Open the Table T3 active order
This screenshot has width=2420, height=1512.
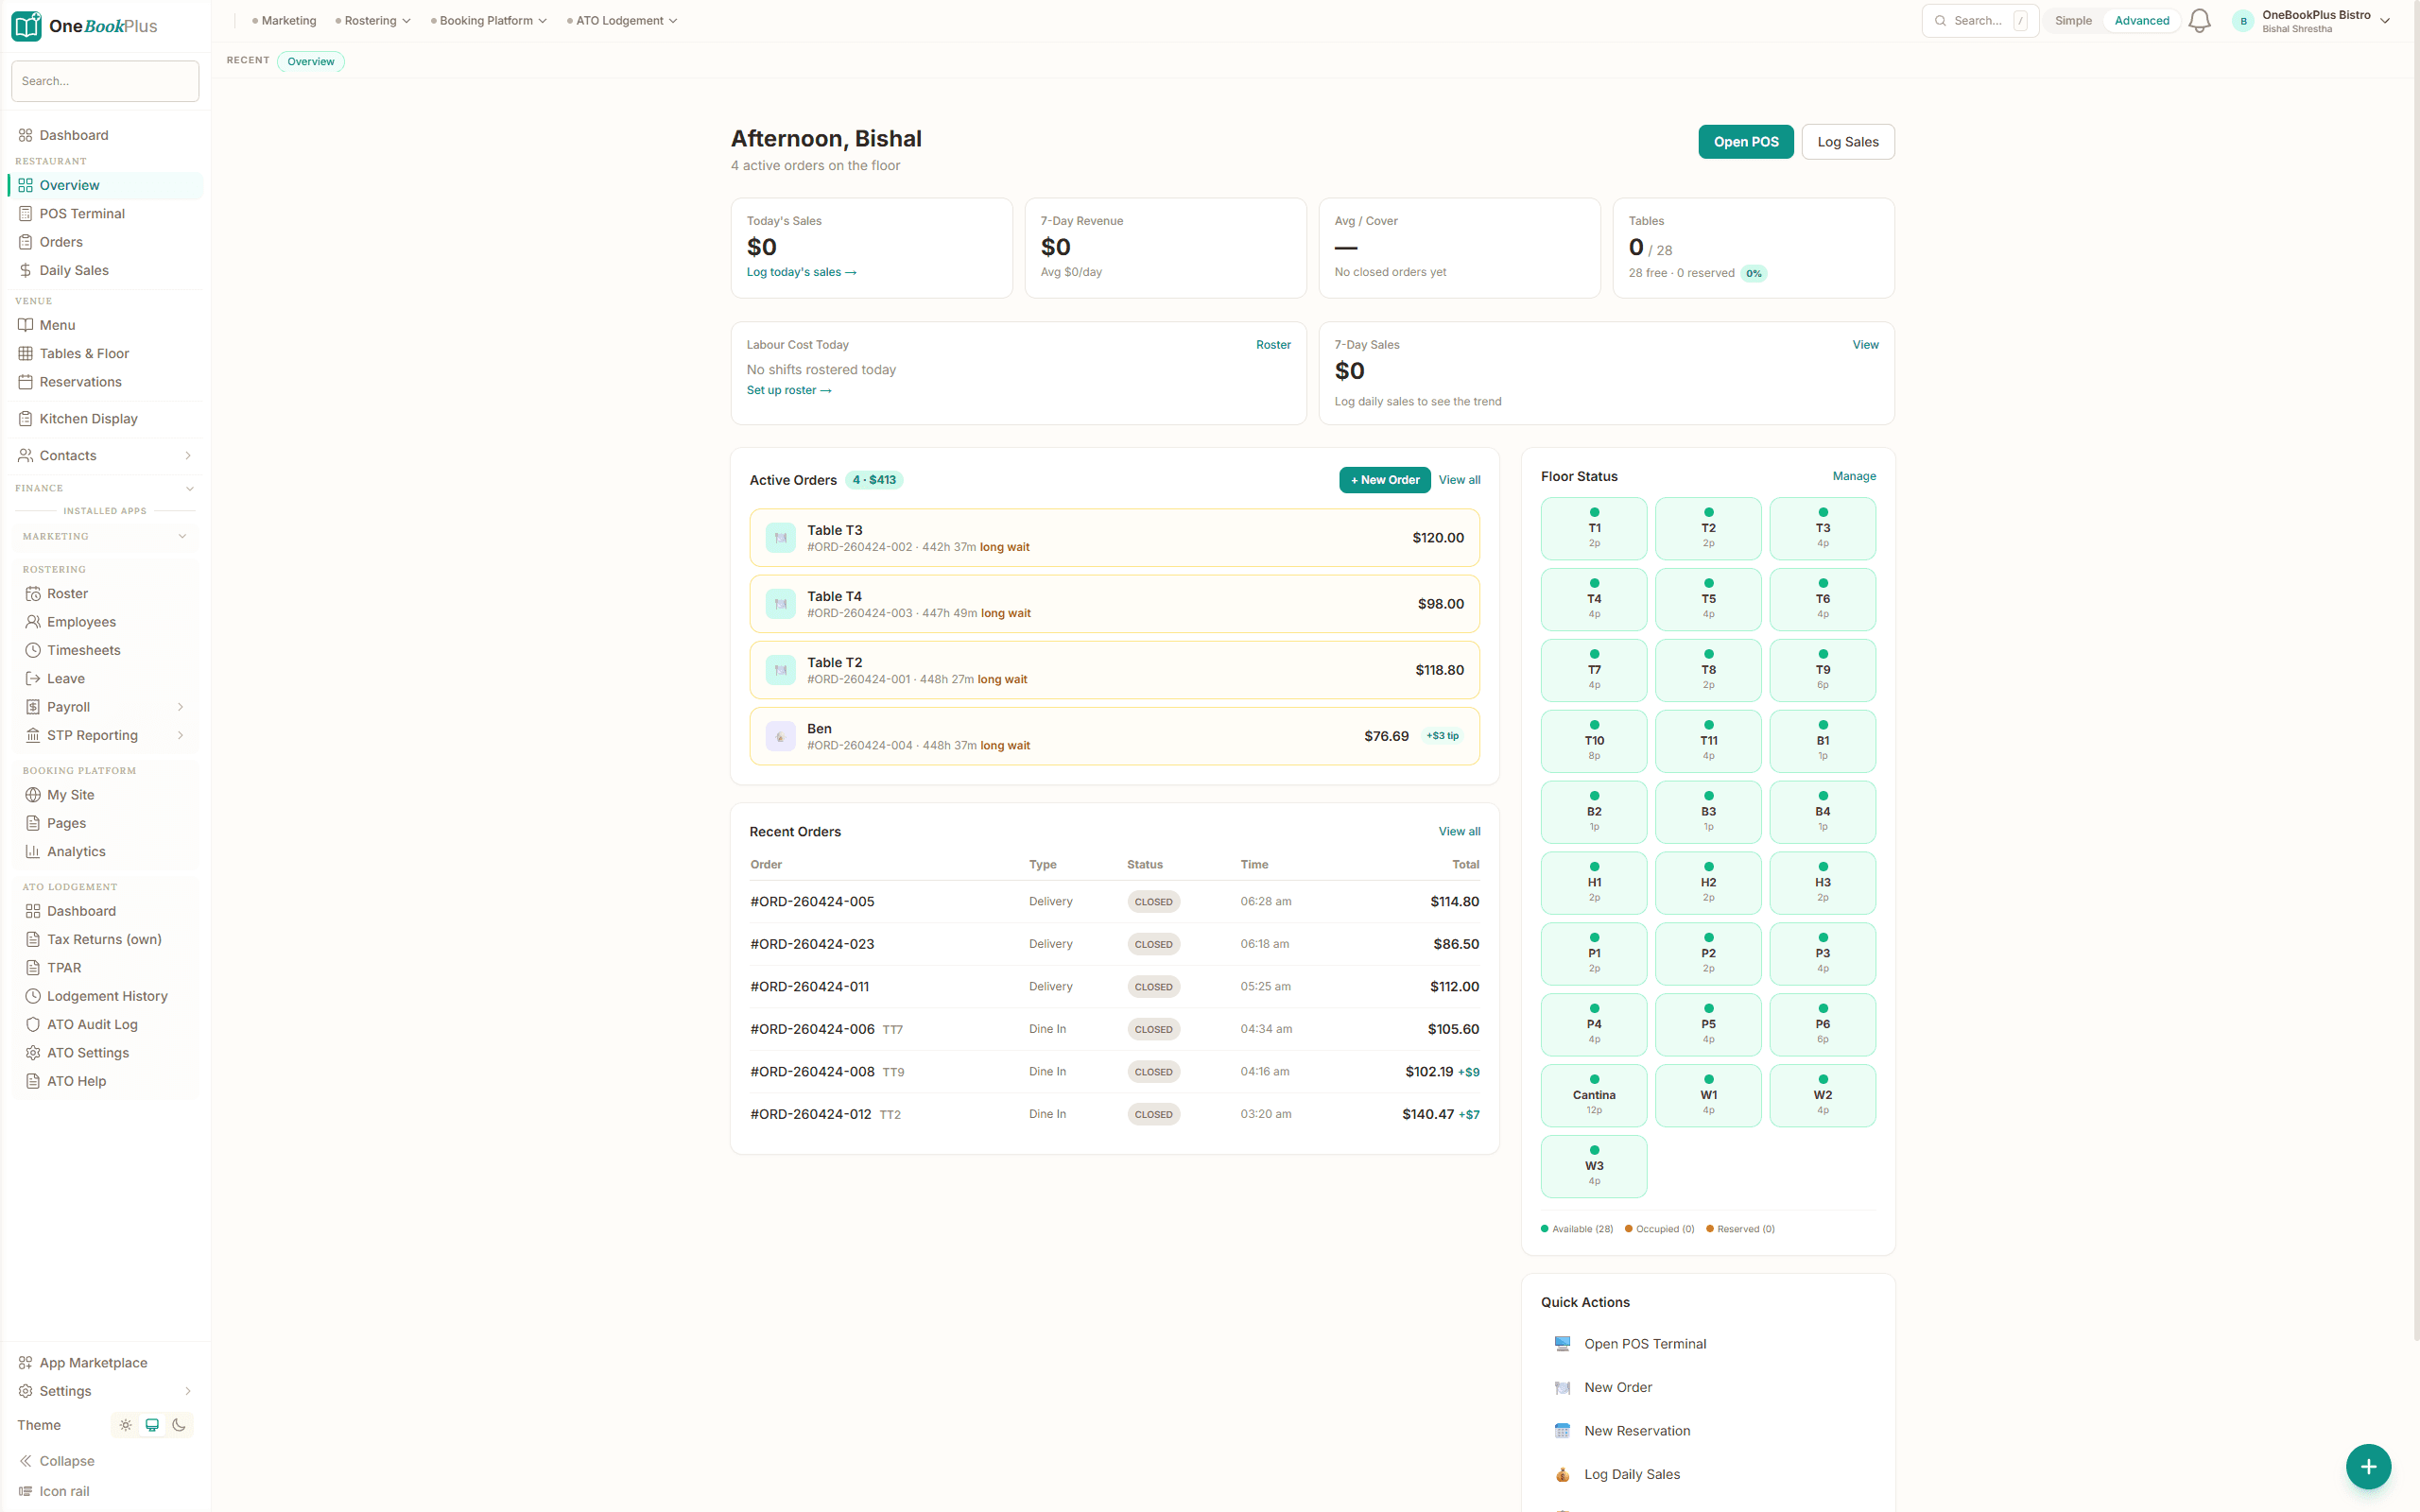point(1114,538)
